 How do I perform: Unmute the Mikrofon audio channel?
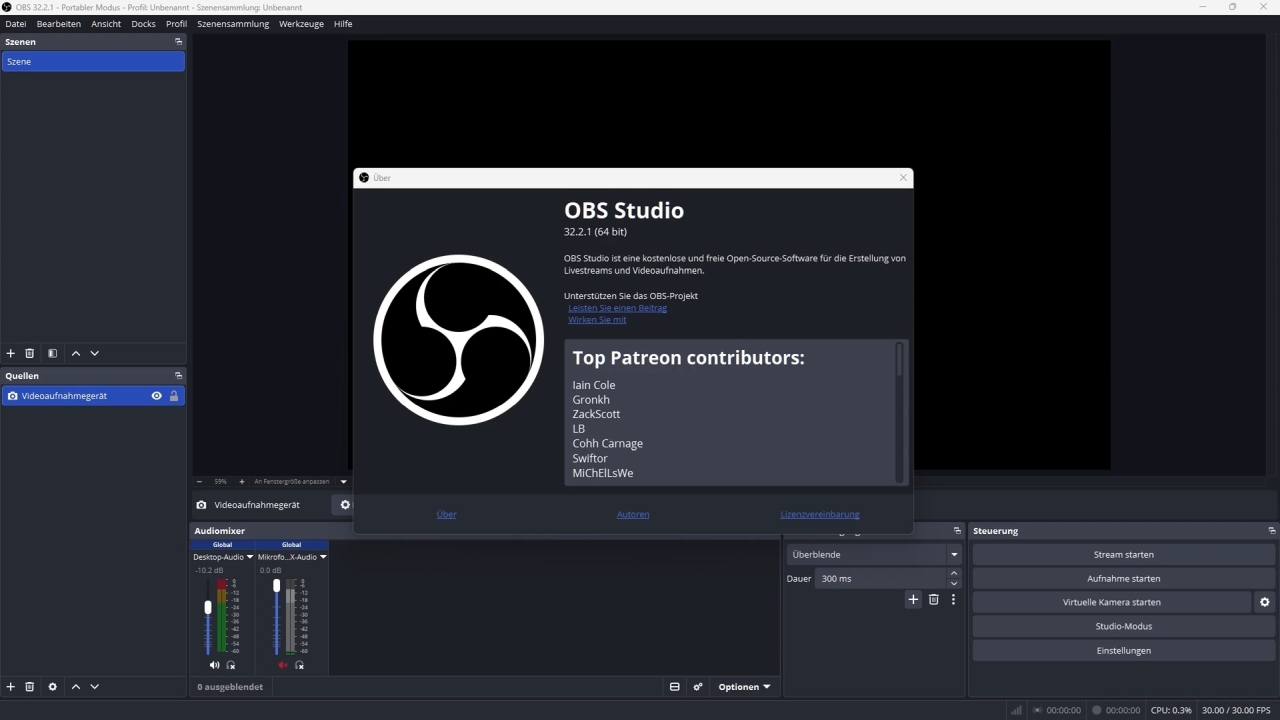click(x=283, y=665)
